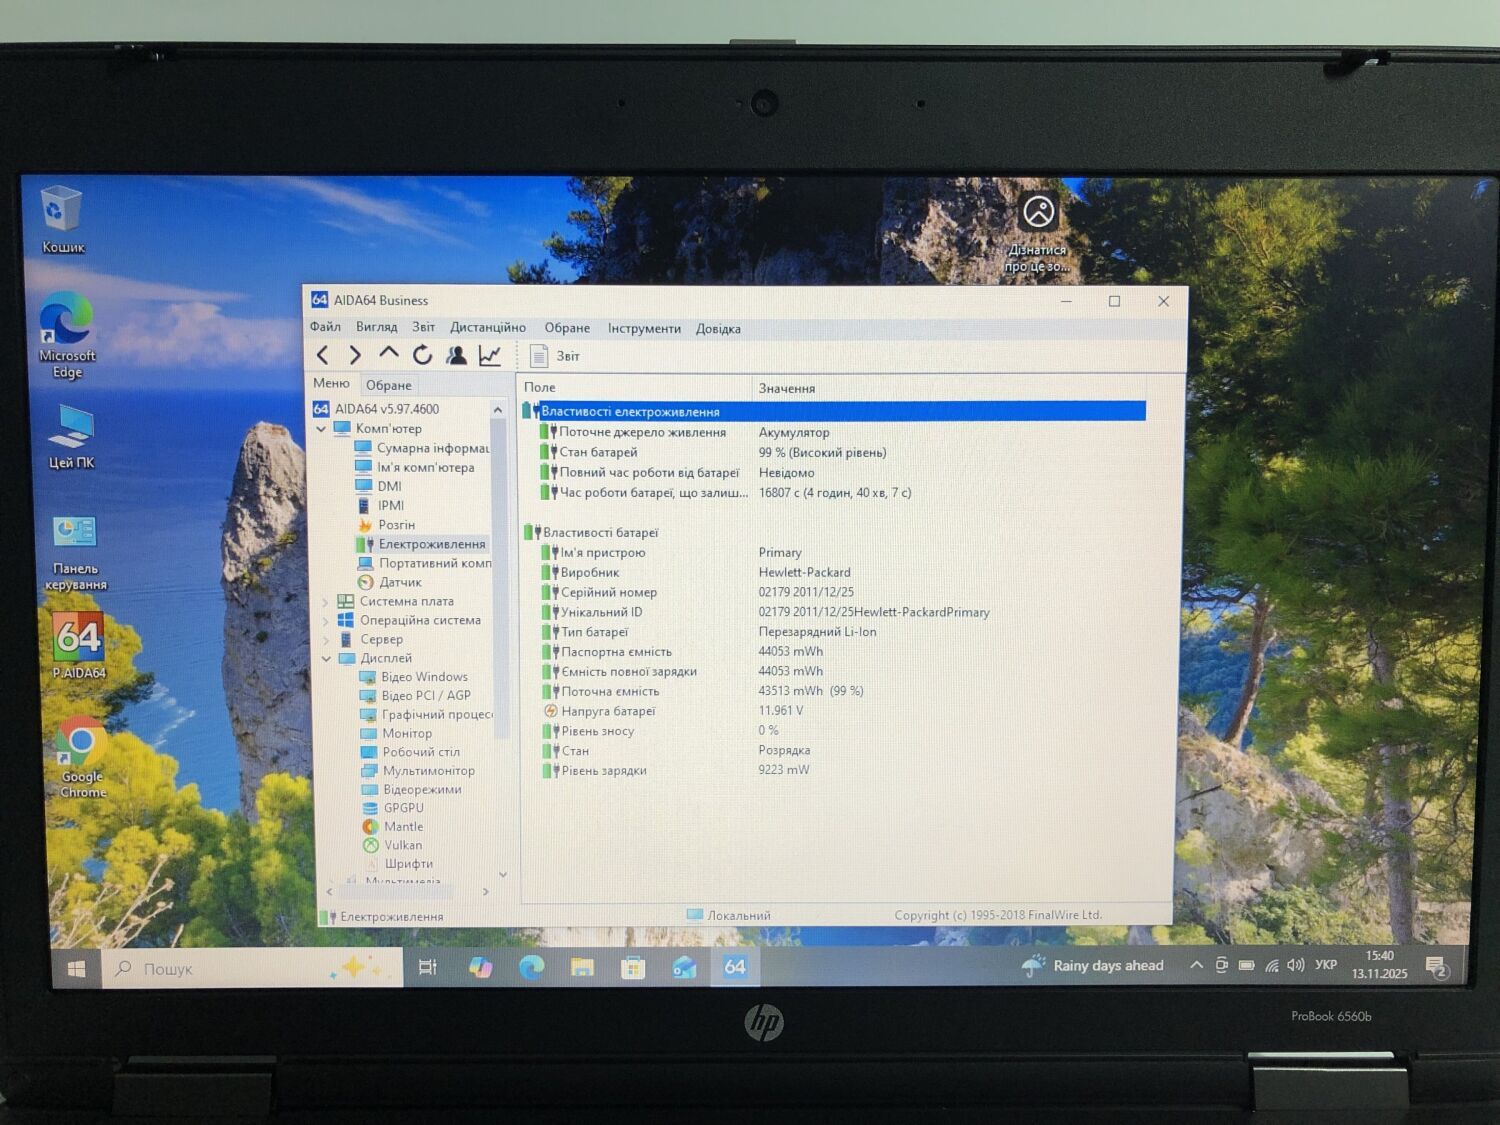Expand the Сервер tree node

(x=326, y=640)
